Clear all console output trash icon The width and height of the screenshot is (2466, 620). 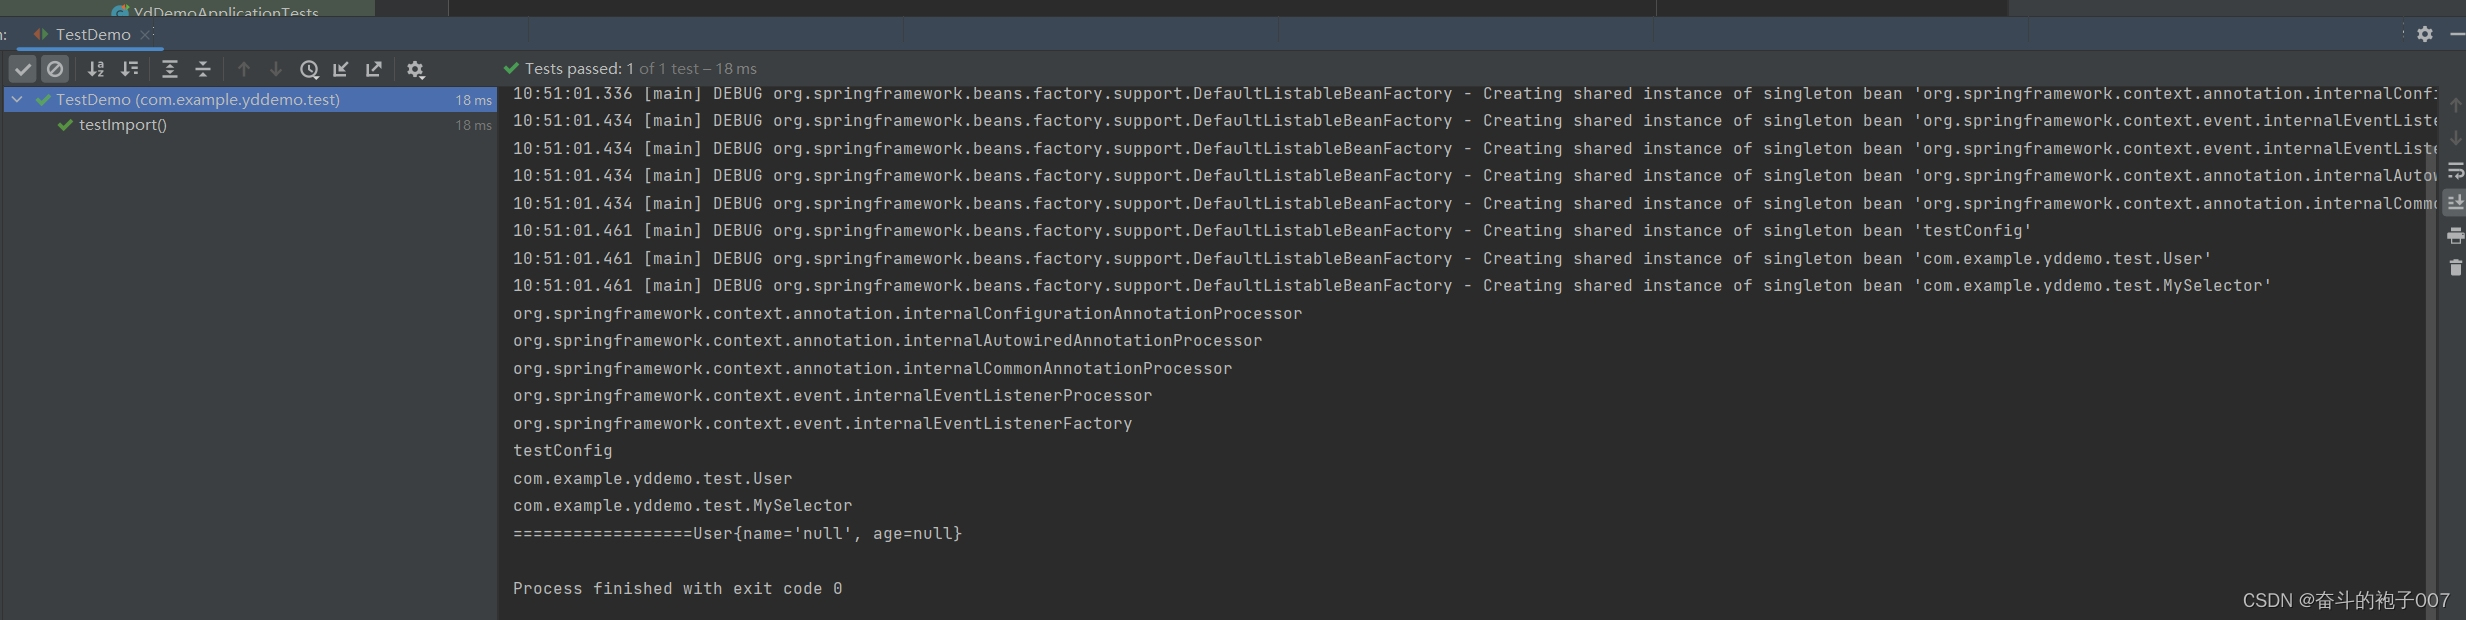tap(2455, 268)
